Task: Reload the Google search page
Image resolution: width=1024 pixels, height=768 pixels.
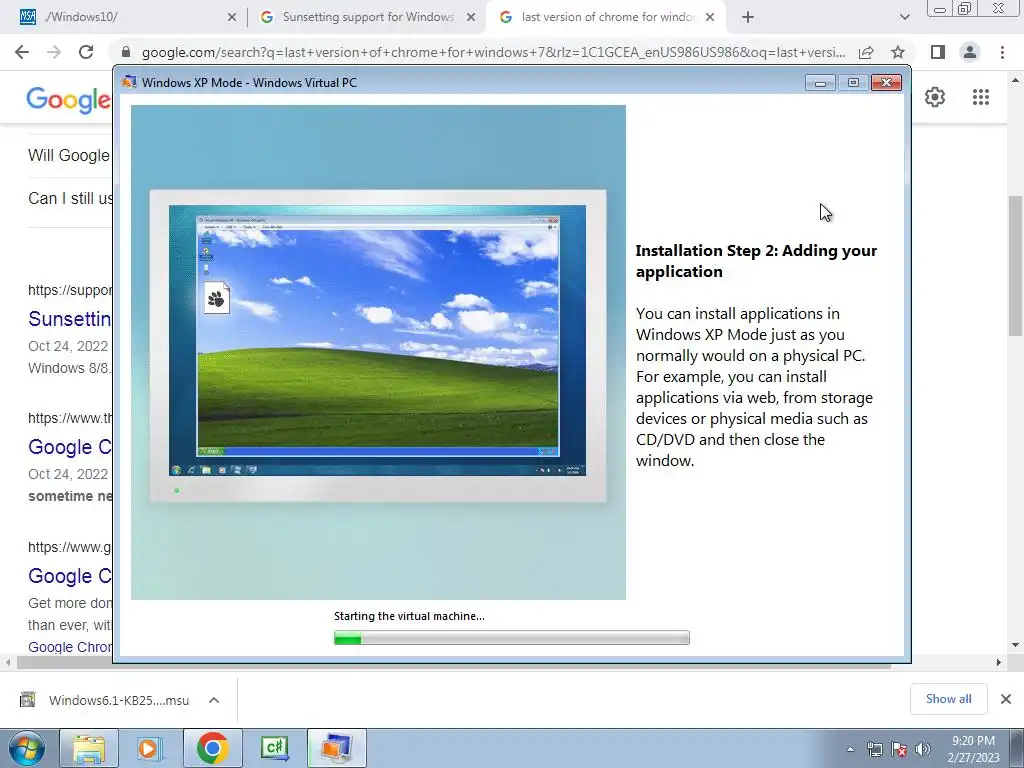Action: click(86, 52)
